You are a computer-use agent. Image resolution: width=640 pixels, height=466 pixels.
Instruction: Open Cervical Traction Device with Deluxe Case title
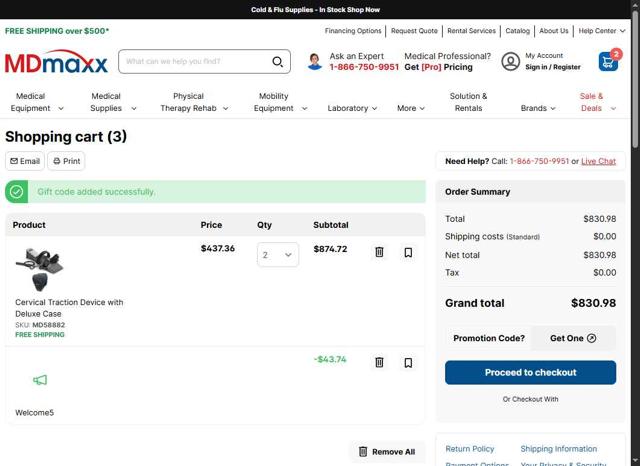[69, 308]
